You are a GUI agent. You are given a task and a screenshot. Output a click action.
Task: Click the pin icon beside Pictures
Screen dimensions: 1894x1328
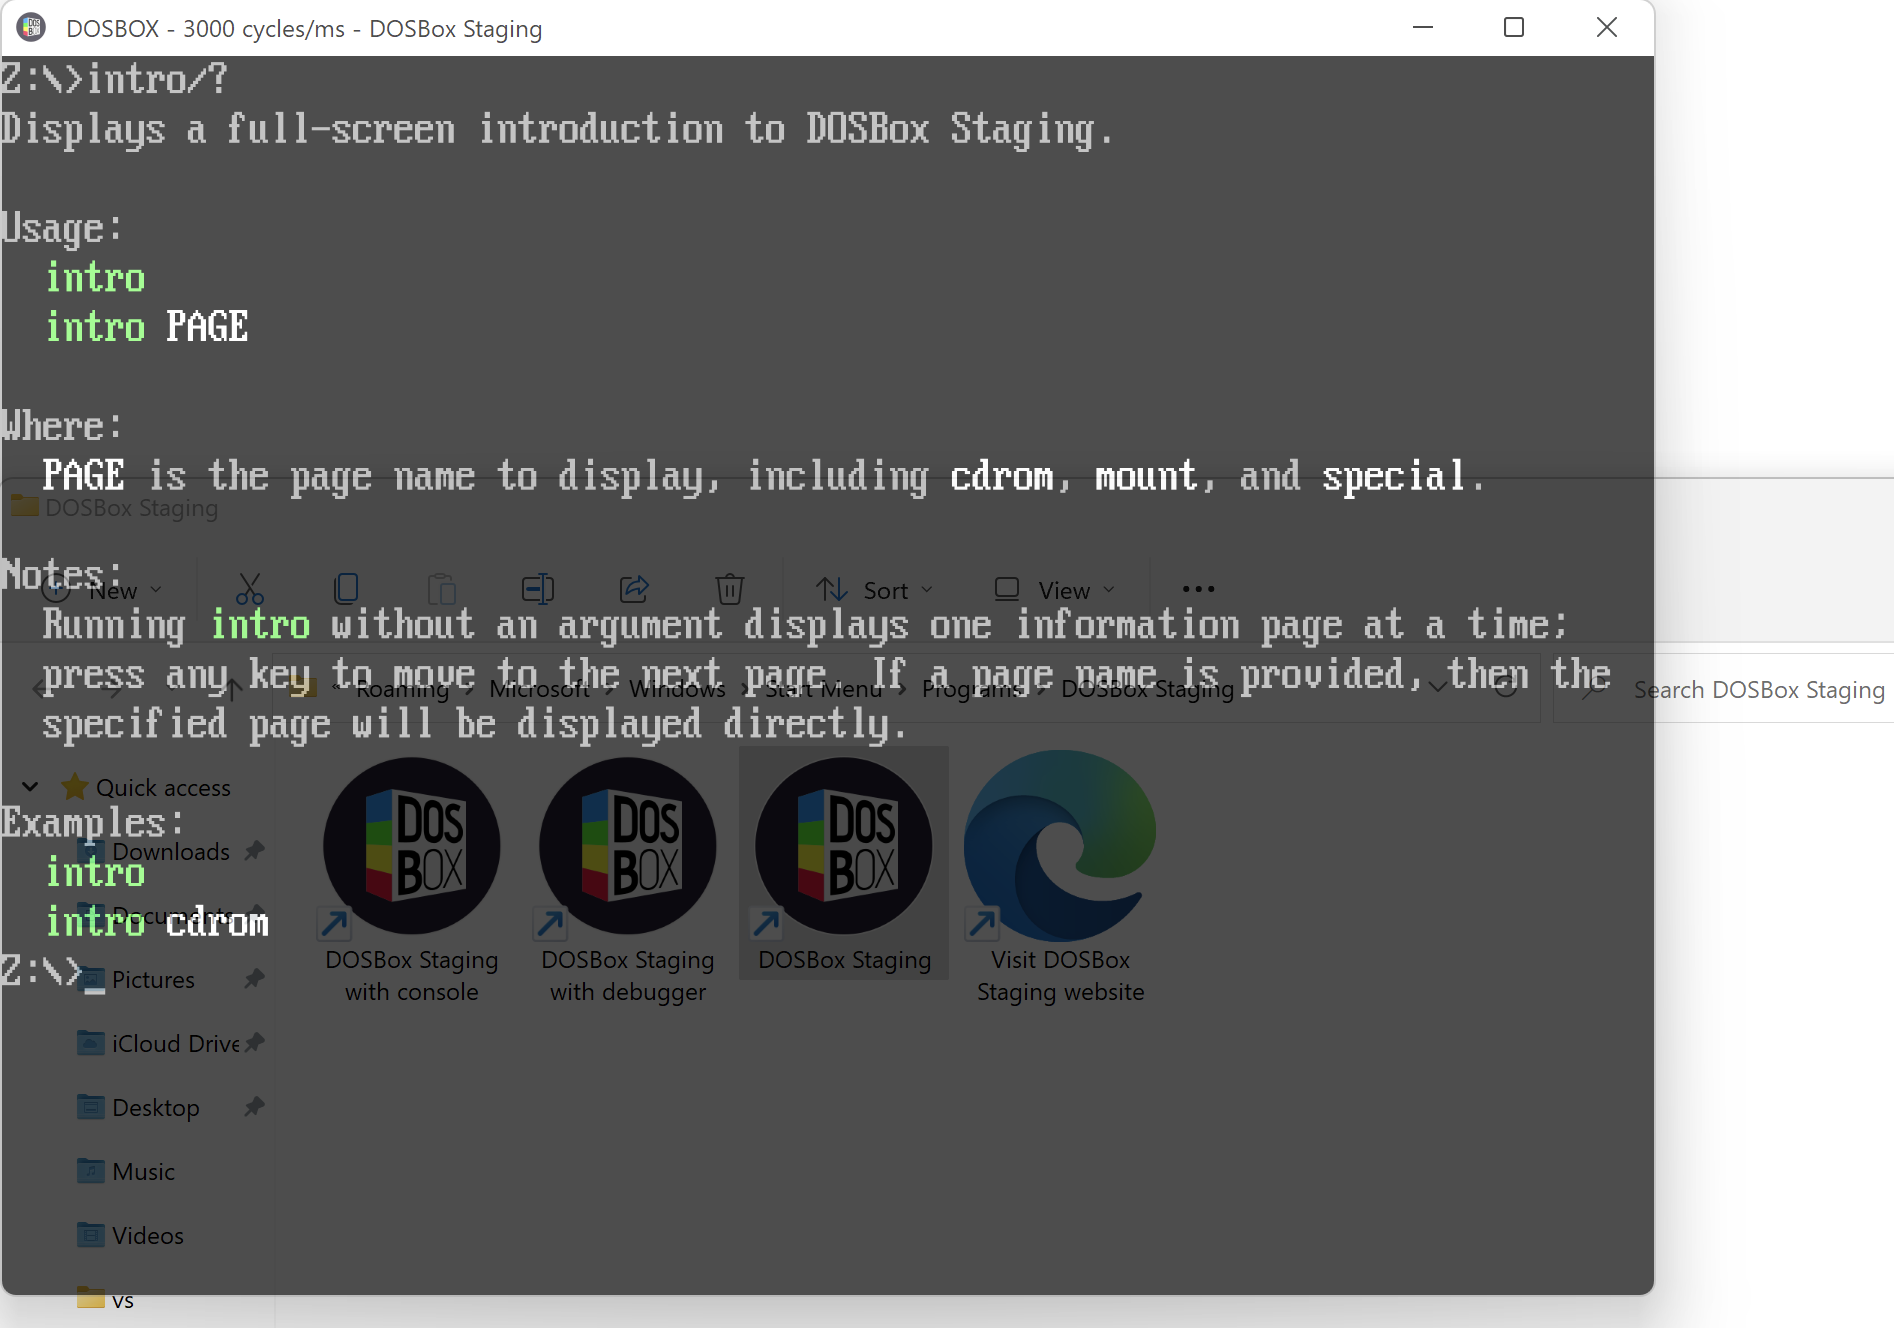click(x=255, y=979)
